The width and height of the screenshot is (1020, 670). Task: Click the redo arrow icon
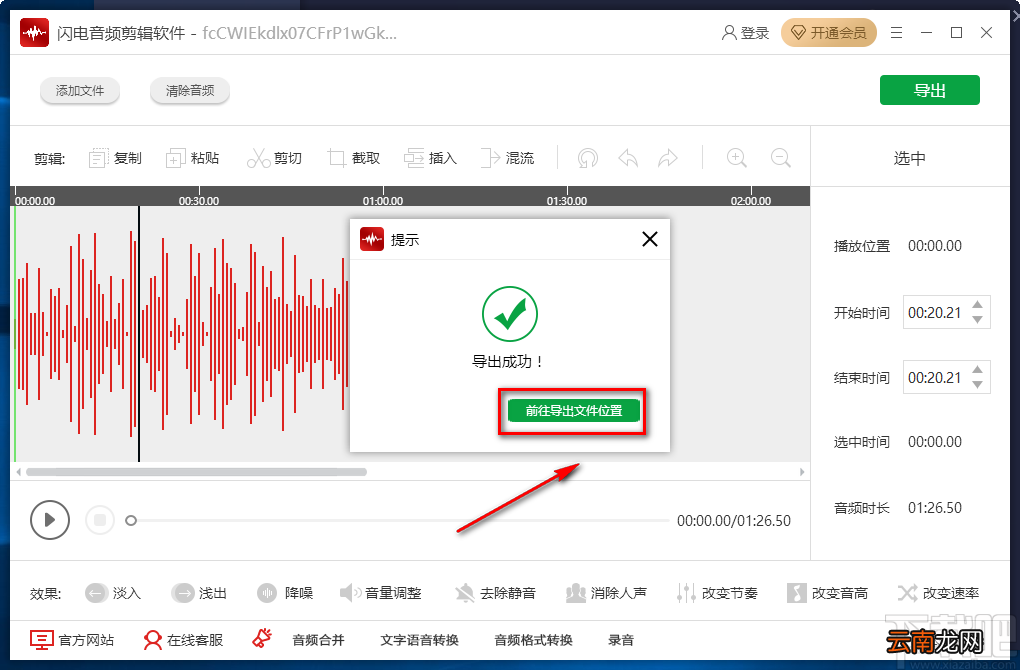(667, 158)
